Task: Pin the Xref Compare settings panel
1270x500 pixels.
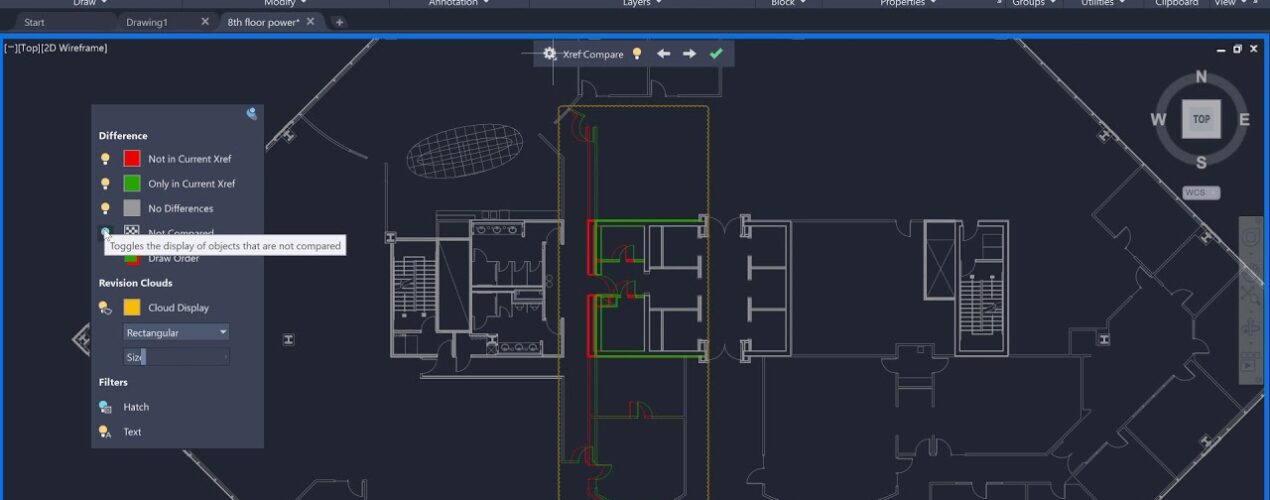Action: (252, 114)
